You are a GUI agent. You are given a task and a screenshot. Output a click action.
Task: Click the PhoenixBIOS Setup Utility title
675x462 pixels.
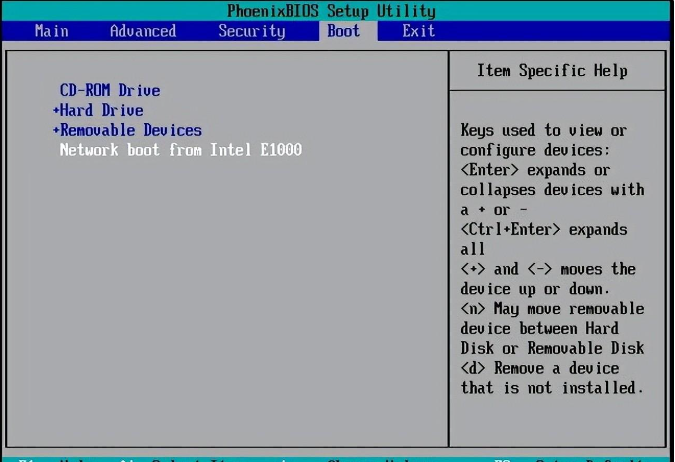tap(331, 11)
